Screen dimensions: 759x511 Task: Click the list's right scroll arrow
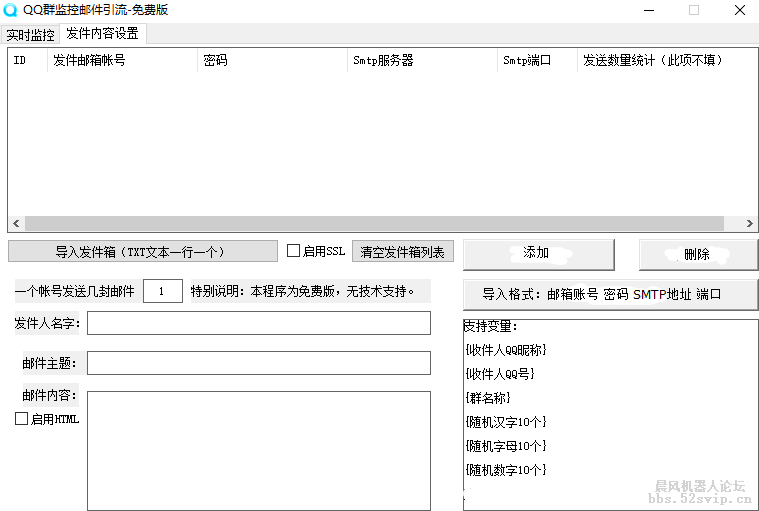(x=750, y=223)
